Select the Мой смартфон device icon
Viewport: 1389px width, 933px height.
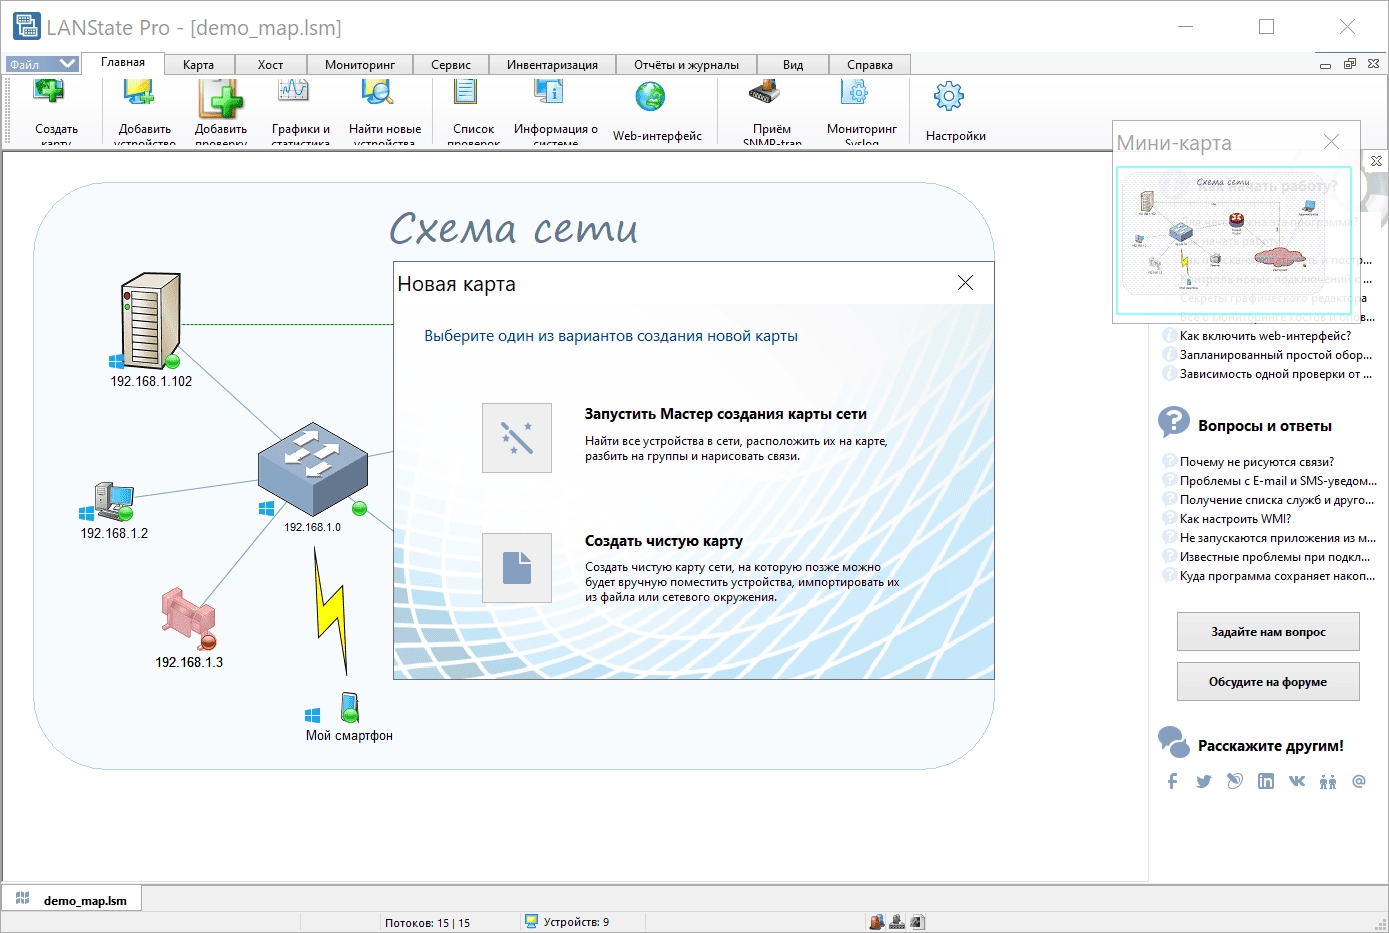tap(349, 708)
